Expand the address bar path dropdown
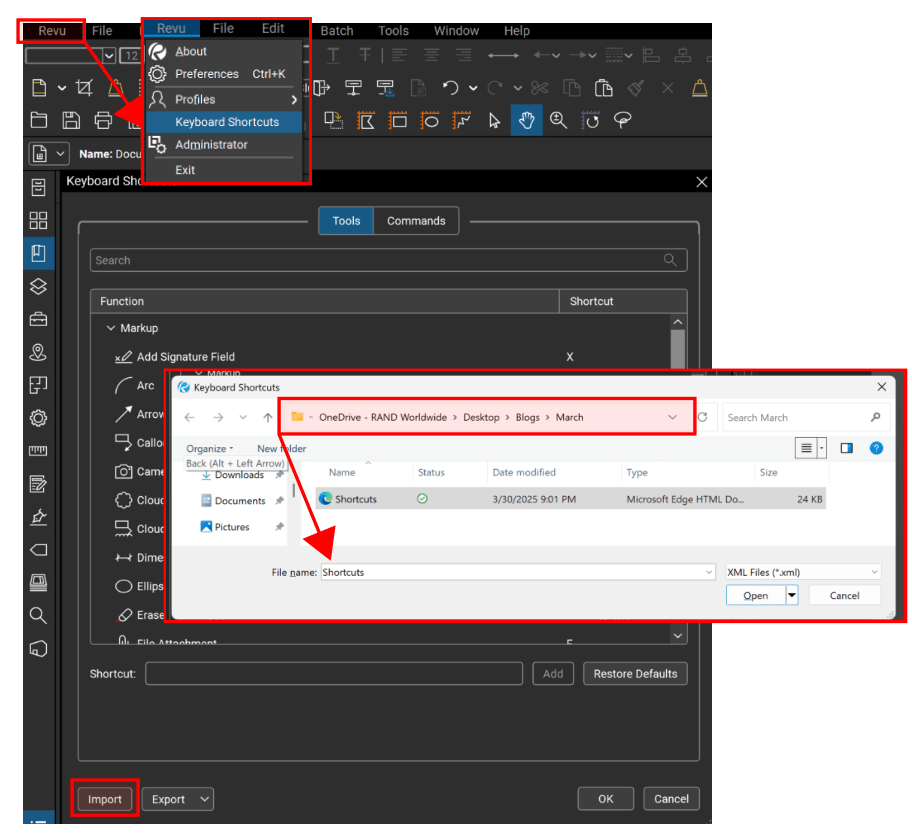This screenshot has height=836, width=912. pyautogui.click(x=672, y=417)
